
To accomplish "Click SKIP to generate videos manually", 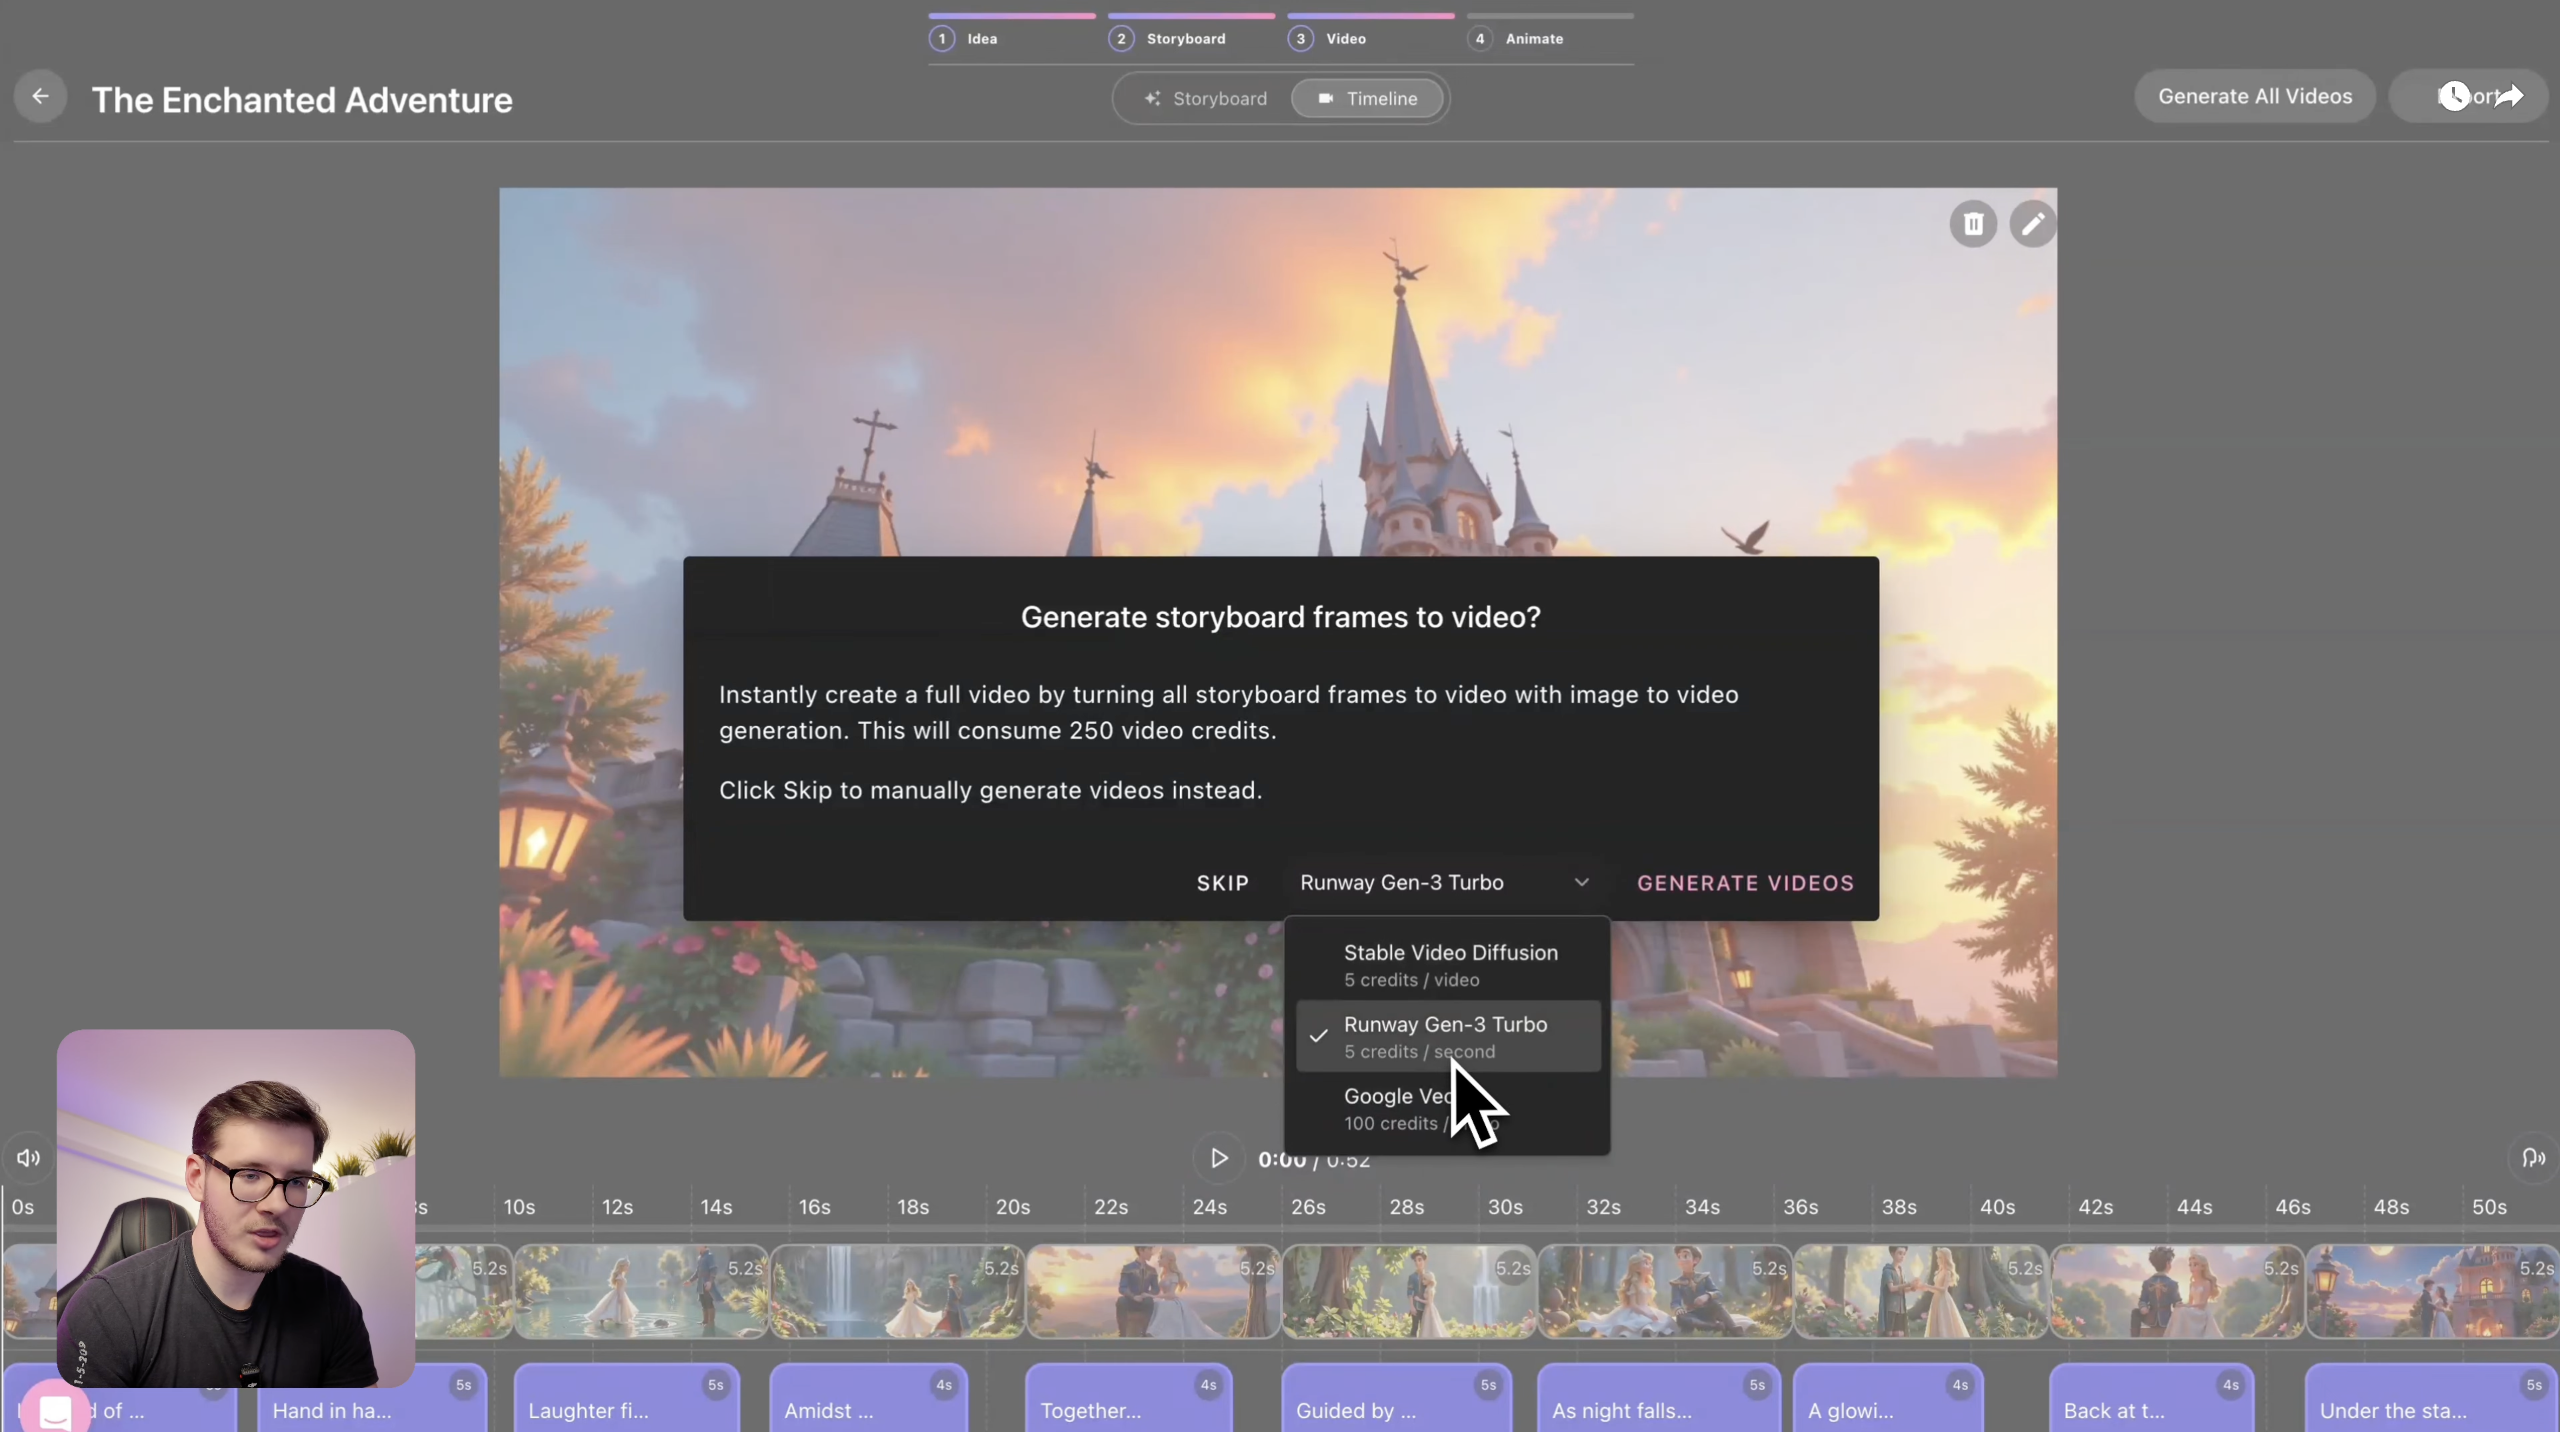I will point(1222,882).
